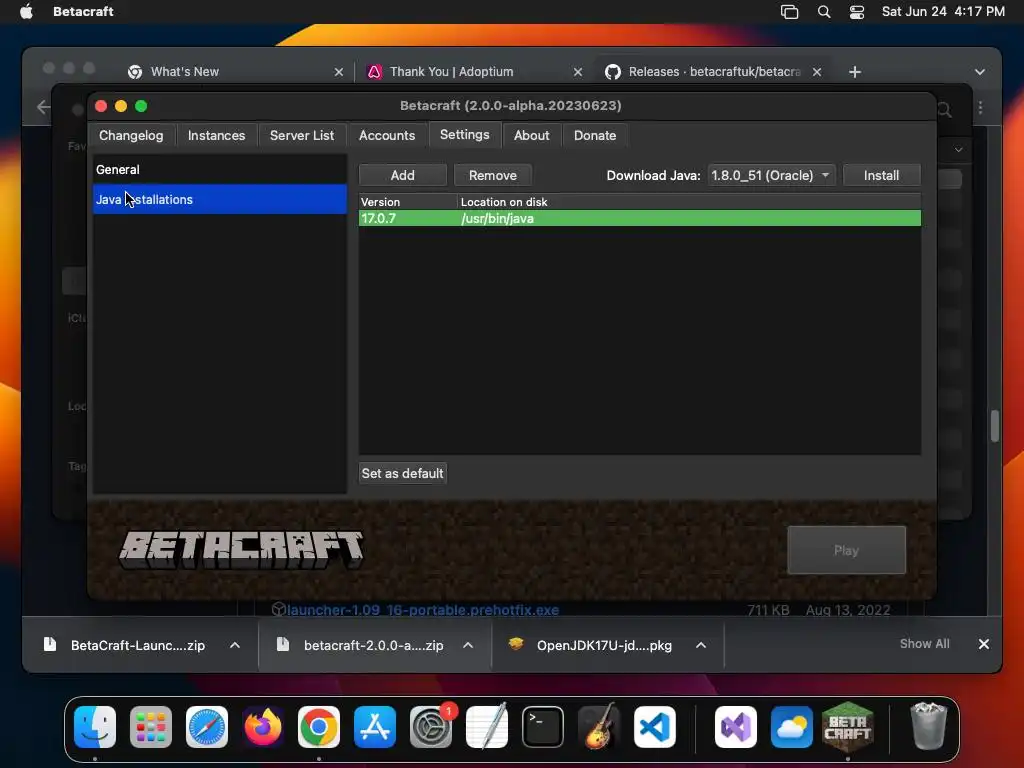Close the Thank You Adoptium tab

point(577,72)
